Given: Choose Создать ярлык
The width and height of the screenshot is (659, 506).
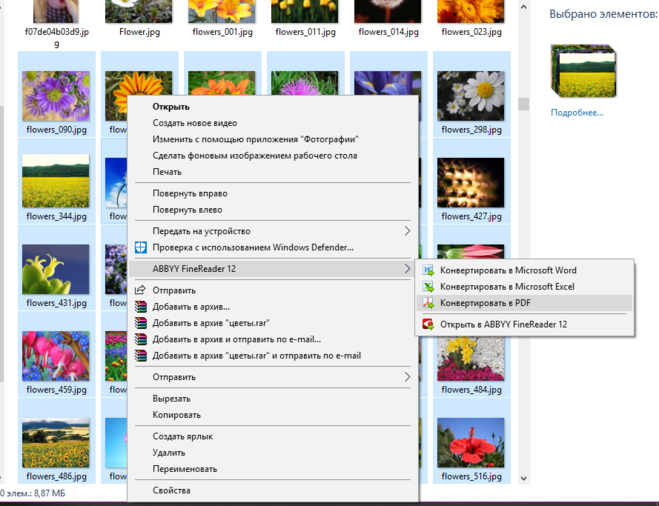Looking at the screenshot, I should (182, 436).
